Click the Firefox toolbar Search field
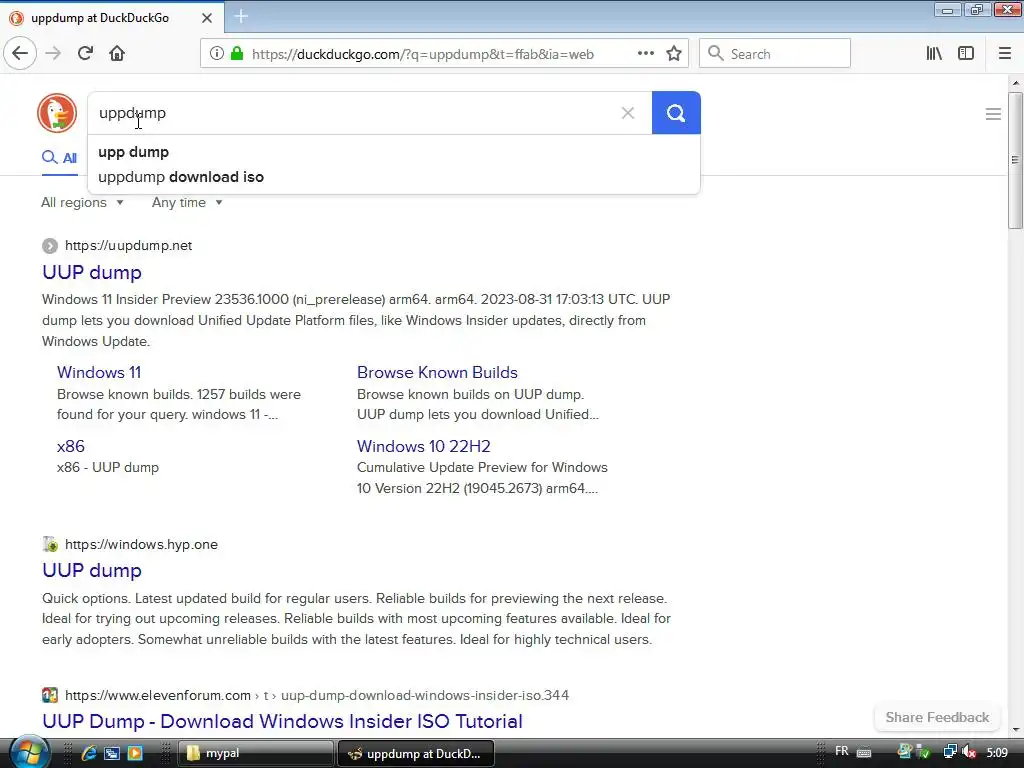The height and width of the screenshot is (768, 1024). (x=775, y=54)
